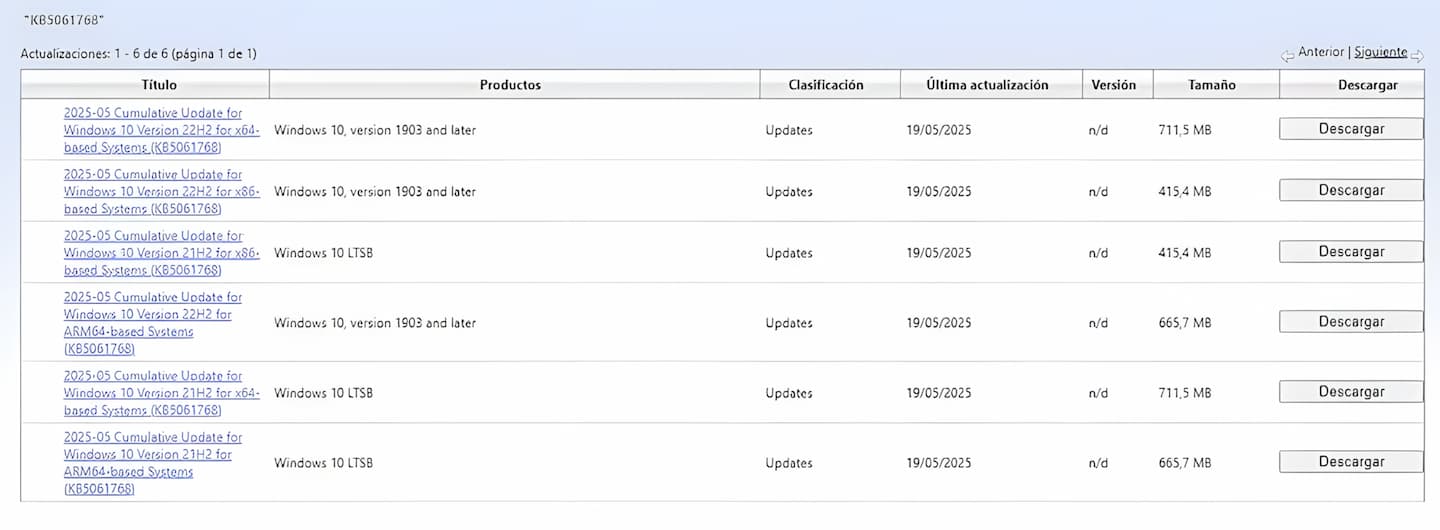1440x530 pixels.
Task: Open the 22H2 ARM64-based Systems update link
Action: pos(152,323)
